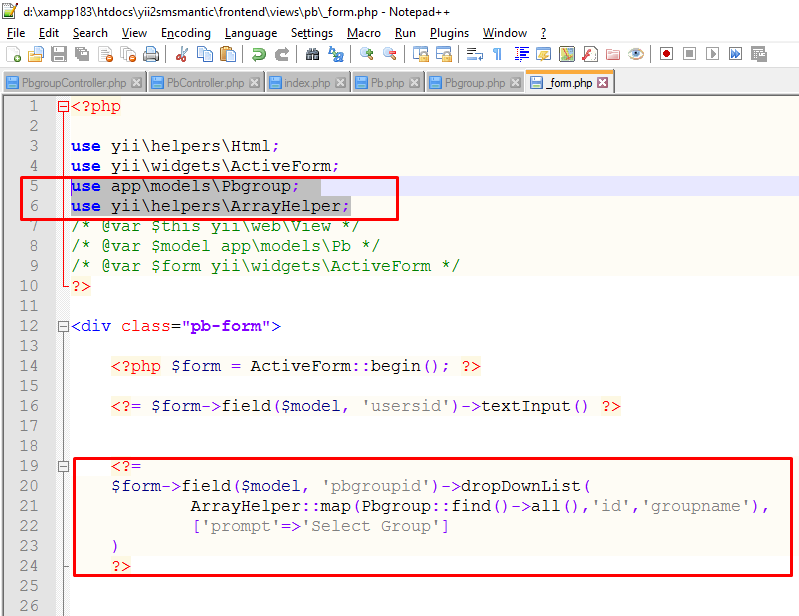The image size is (799, 616).
Task: Open the Macro menu
Action: tap(363, 33)
